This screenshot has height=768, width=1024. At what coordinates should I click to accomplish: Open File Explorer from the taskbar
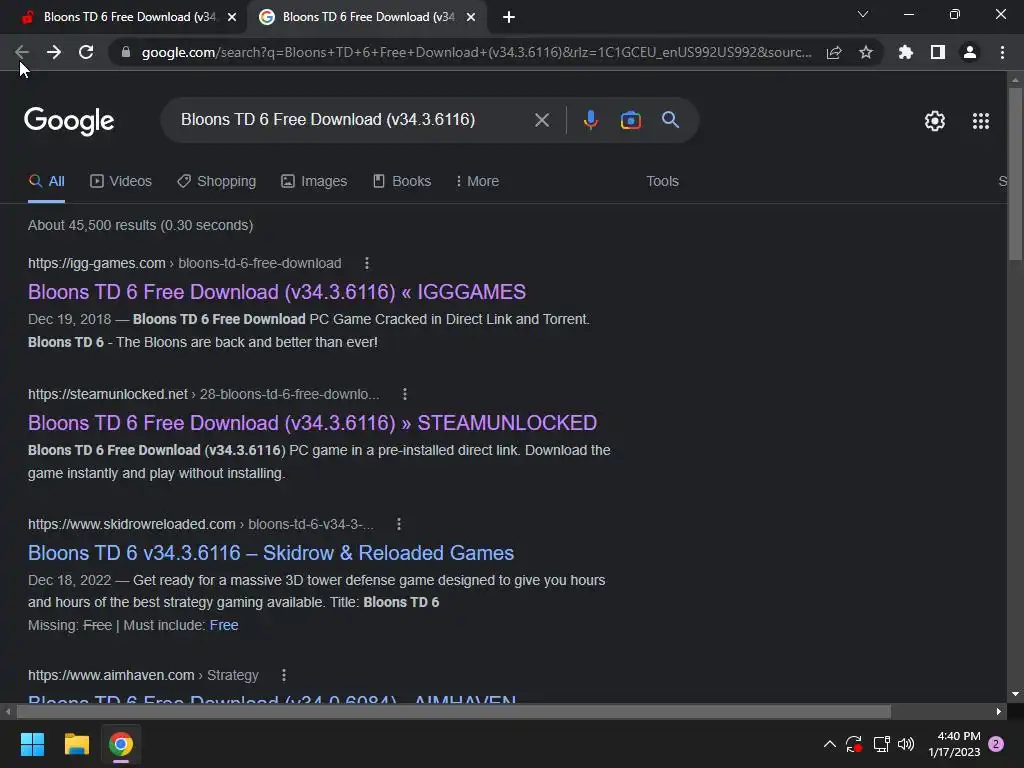tap(76, 744)
